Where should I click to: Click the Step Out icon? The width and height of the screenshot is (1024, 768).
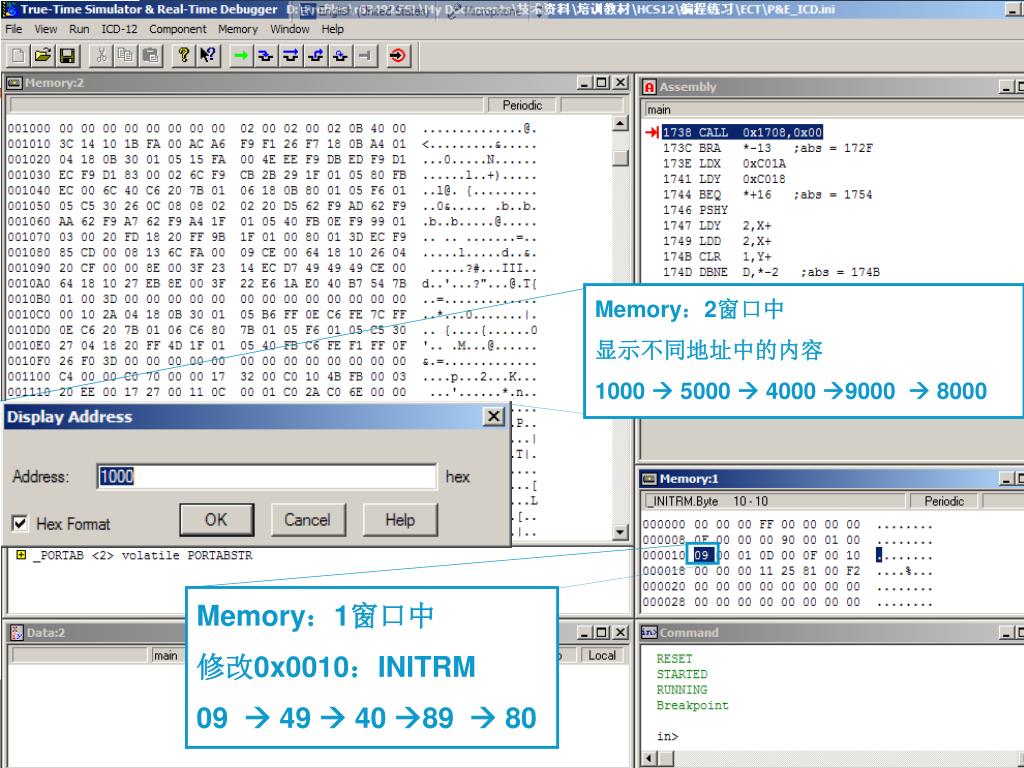(x=315, y=56)
